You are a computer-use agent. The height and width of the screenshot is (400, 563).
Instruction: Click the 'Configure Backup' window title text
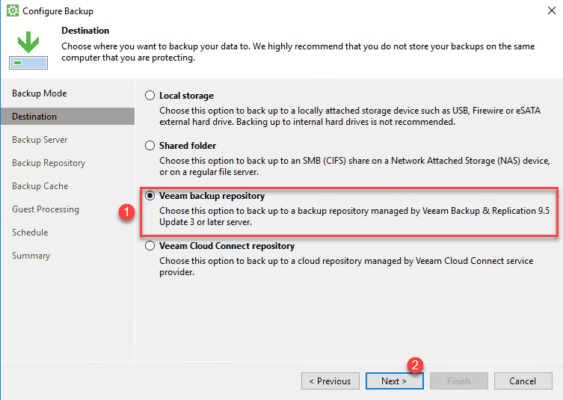coord(58,11)
